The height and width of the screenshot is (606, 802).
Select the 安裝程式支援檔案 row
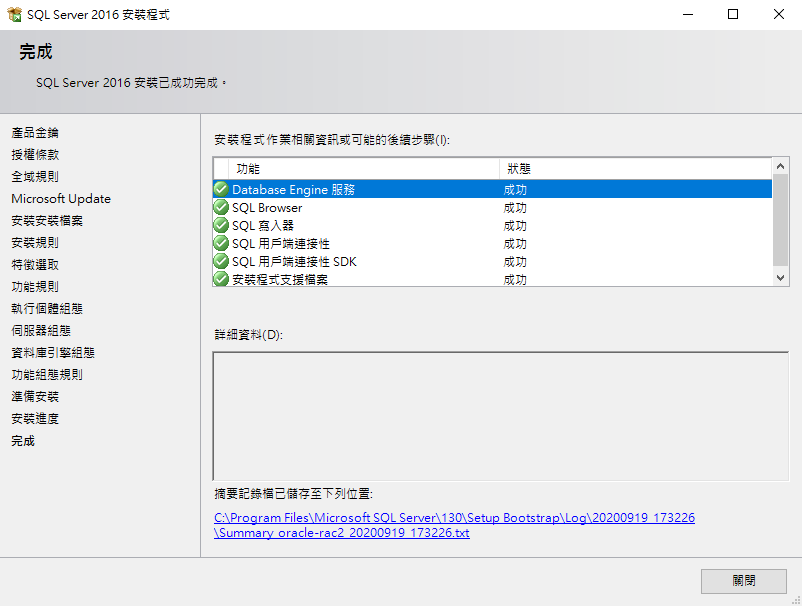(x=493, y=279)
